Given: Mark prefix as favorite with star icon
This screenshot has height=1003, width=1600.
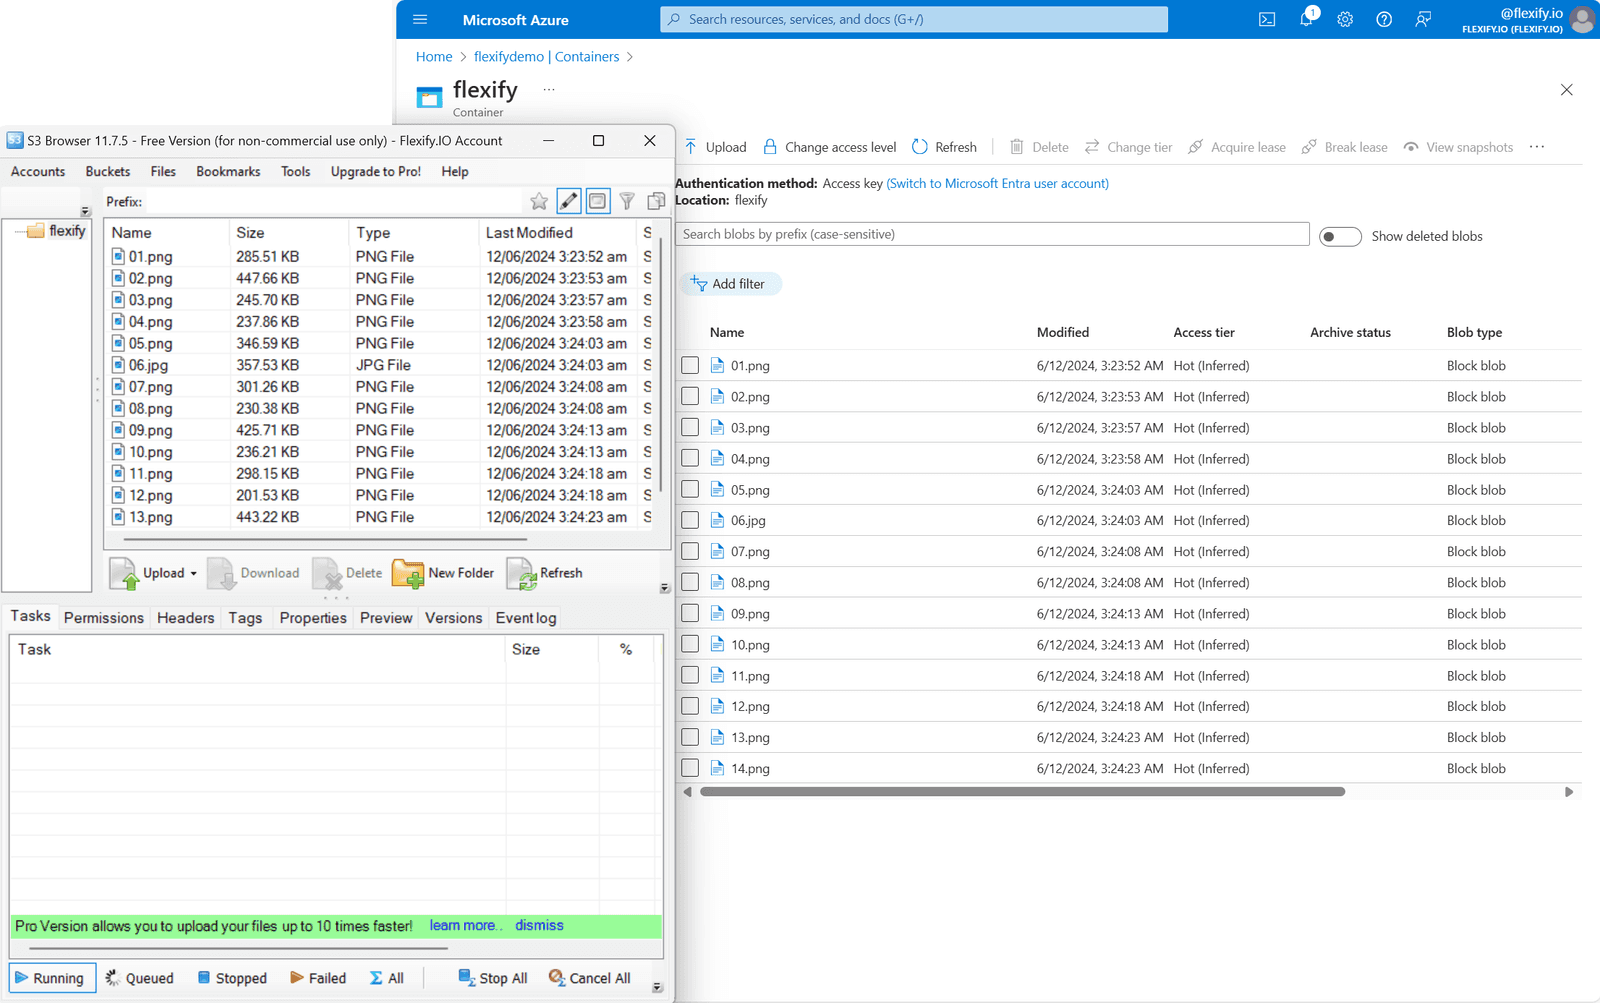Looking at the screenshot, I should (539, 201).
